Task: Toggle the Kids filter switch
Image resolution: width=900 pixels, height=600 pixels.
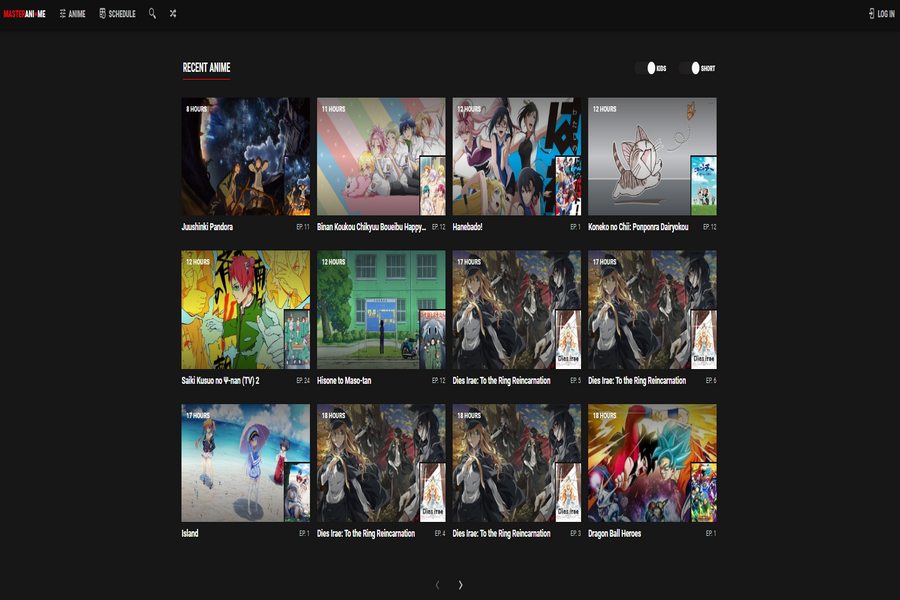Action: pos(645,68)
